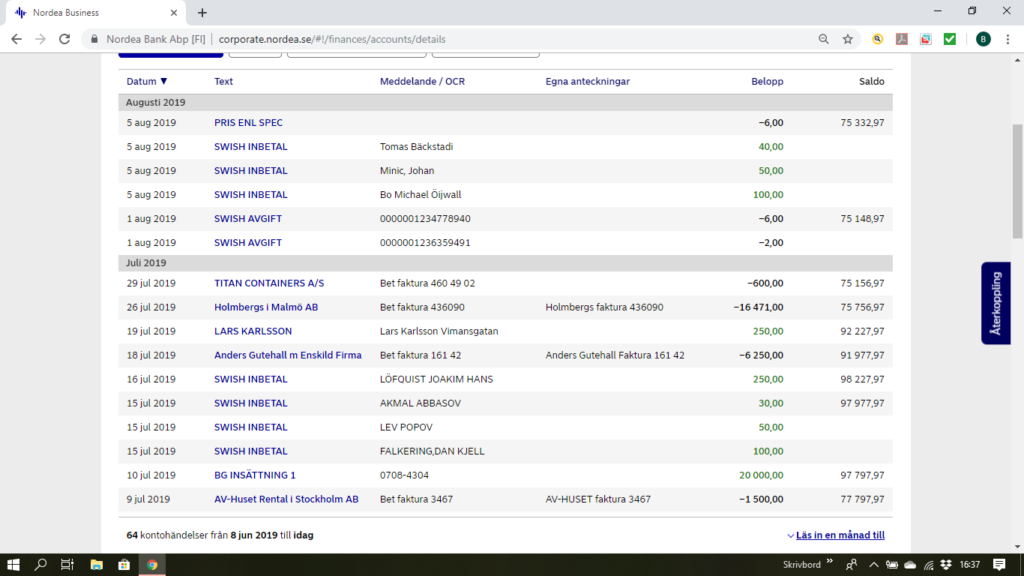Open Microsoft Store from the taskbar
1024x576 pixels.
point(124,565)
